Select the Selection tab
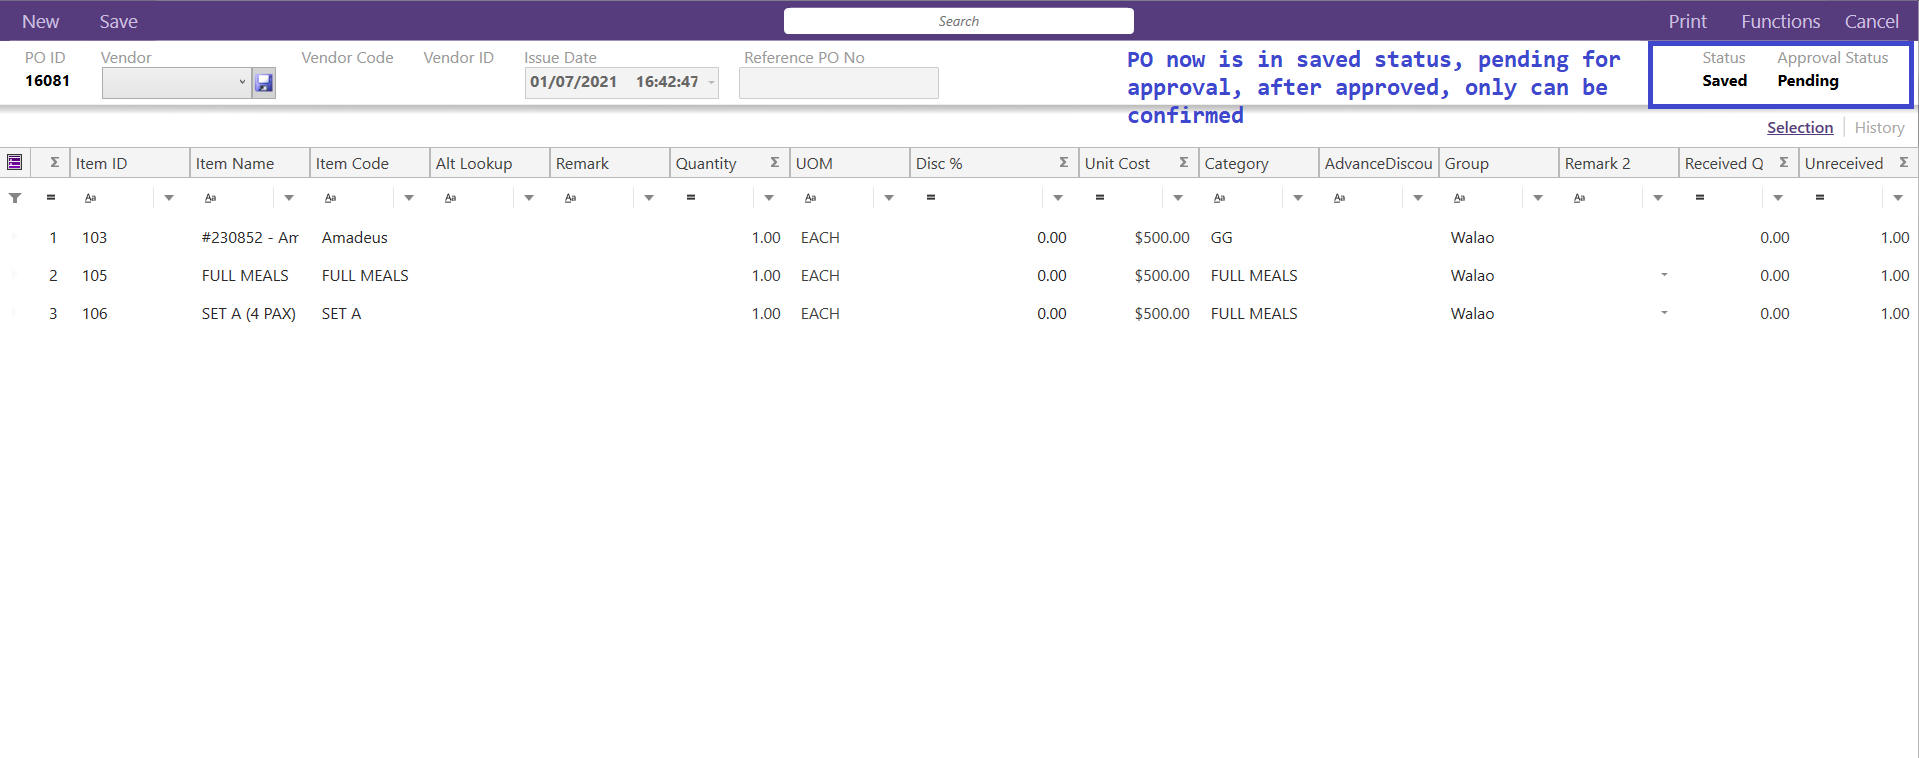Viewport: 1919px width, 758px height. pyautogui.click(x=1799, y=128)
